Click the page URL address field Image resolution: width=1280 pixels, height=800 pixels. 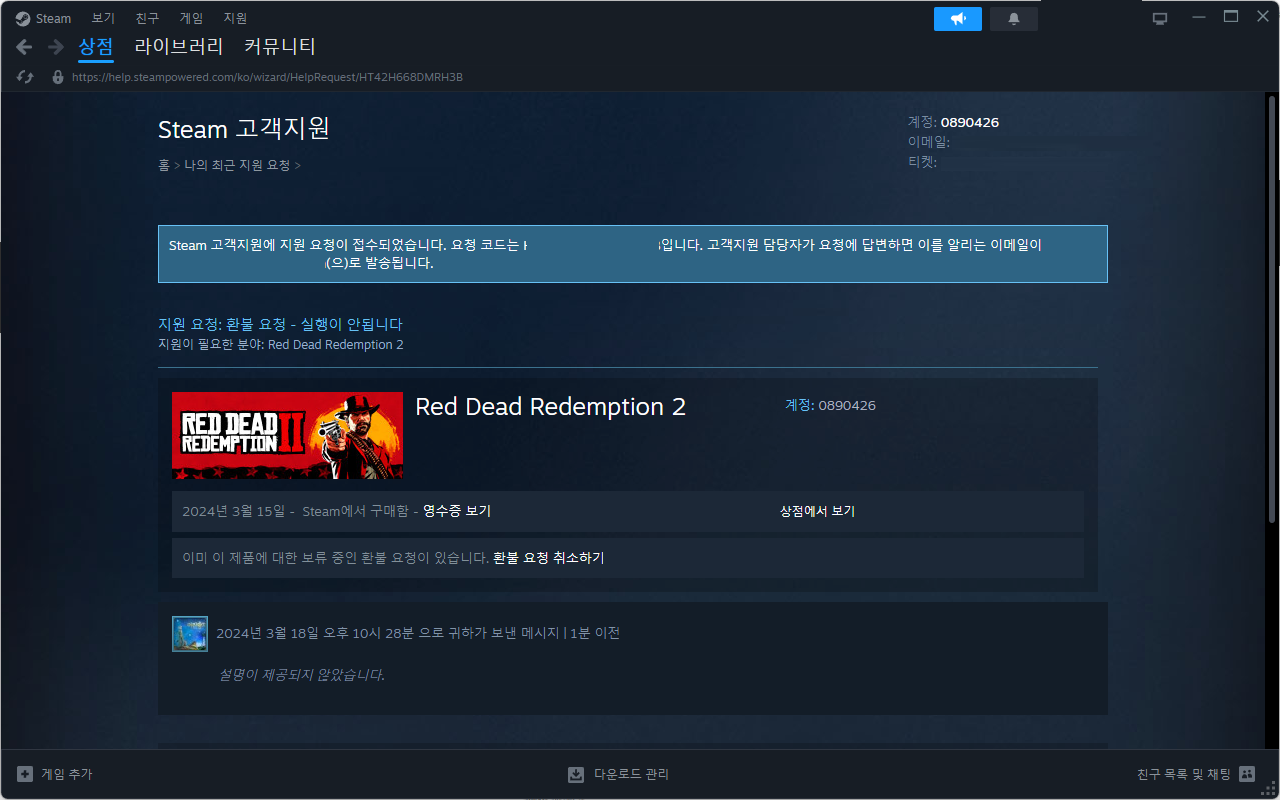pyautogui.click(x=268, y=77)
